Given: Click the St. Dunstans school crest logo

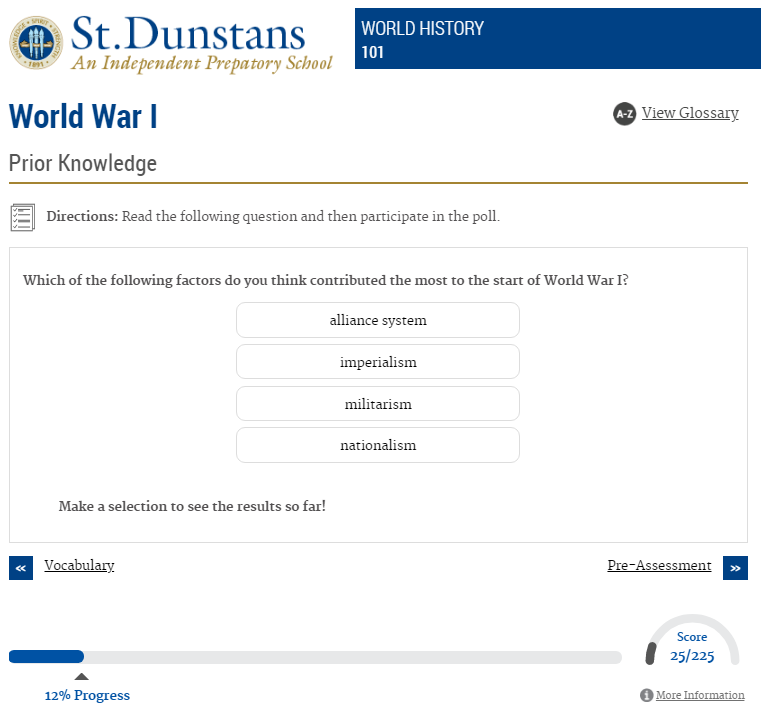Looking at the screenshot, I should 36,43.
